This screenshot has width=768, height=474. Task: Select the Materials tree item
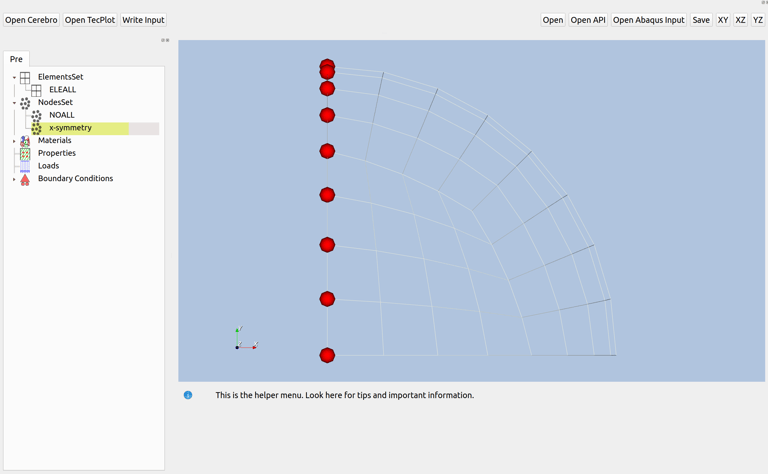(55, 141)
